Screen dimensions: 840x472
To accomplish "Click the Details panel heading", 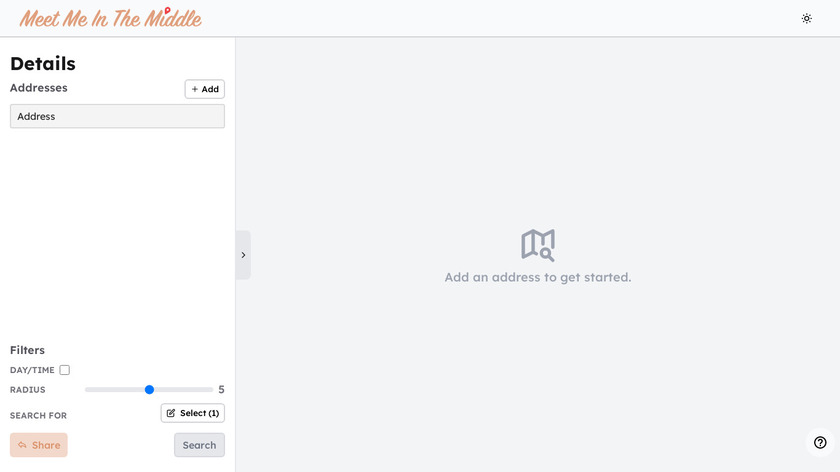I will point(43,63).
